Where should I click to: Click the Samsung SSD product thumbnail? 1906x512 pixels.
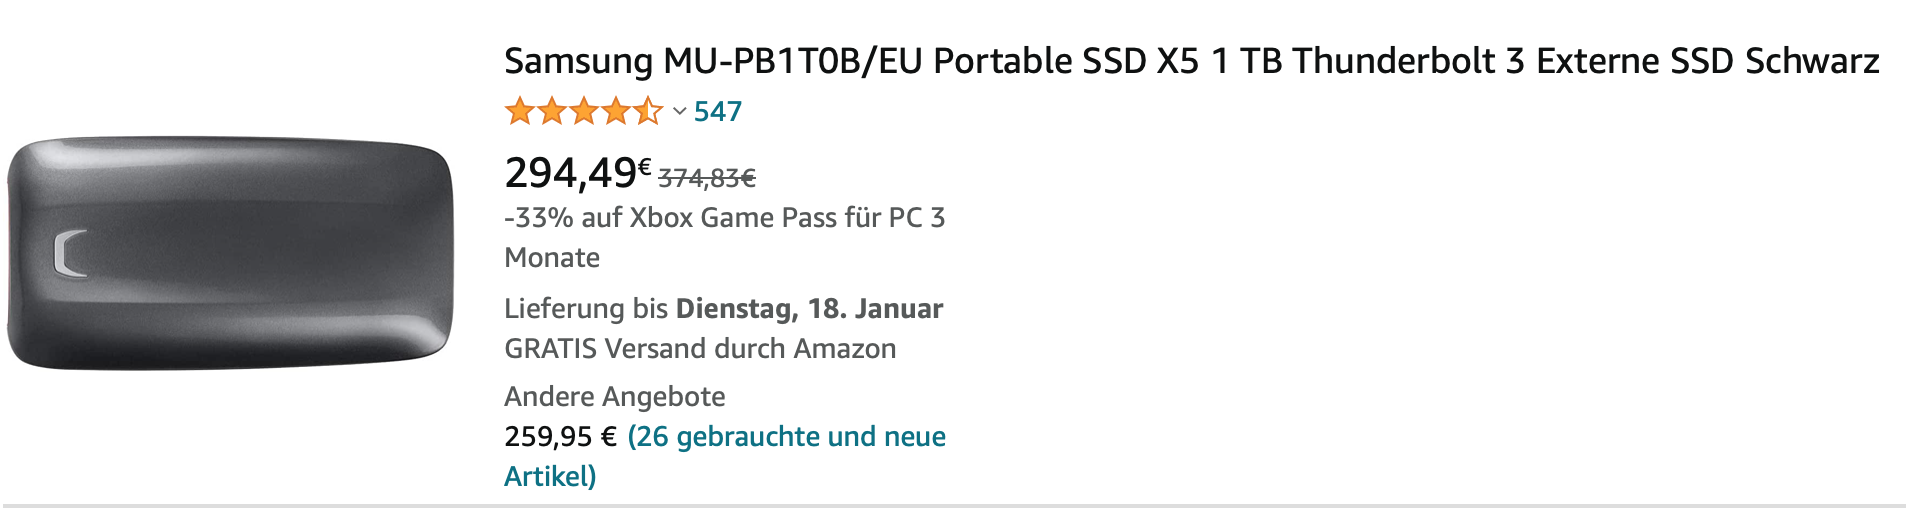point(230,253)
